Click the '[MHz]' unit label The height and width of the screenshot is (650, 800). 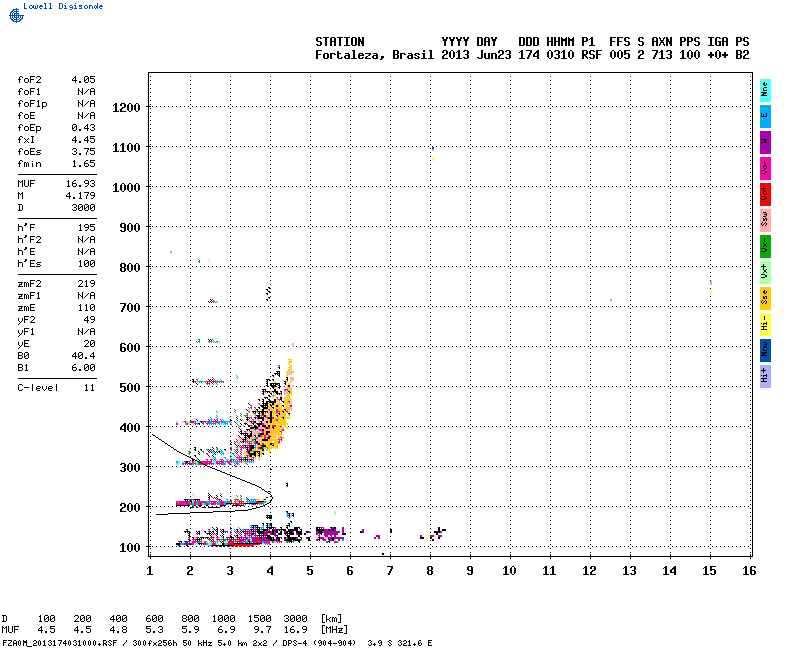(x=334, y=630)
